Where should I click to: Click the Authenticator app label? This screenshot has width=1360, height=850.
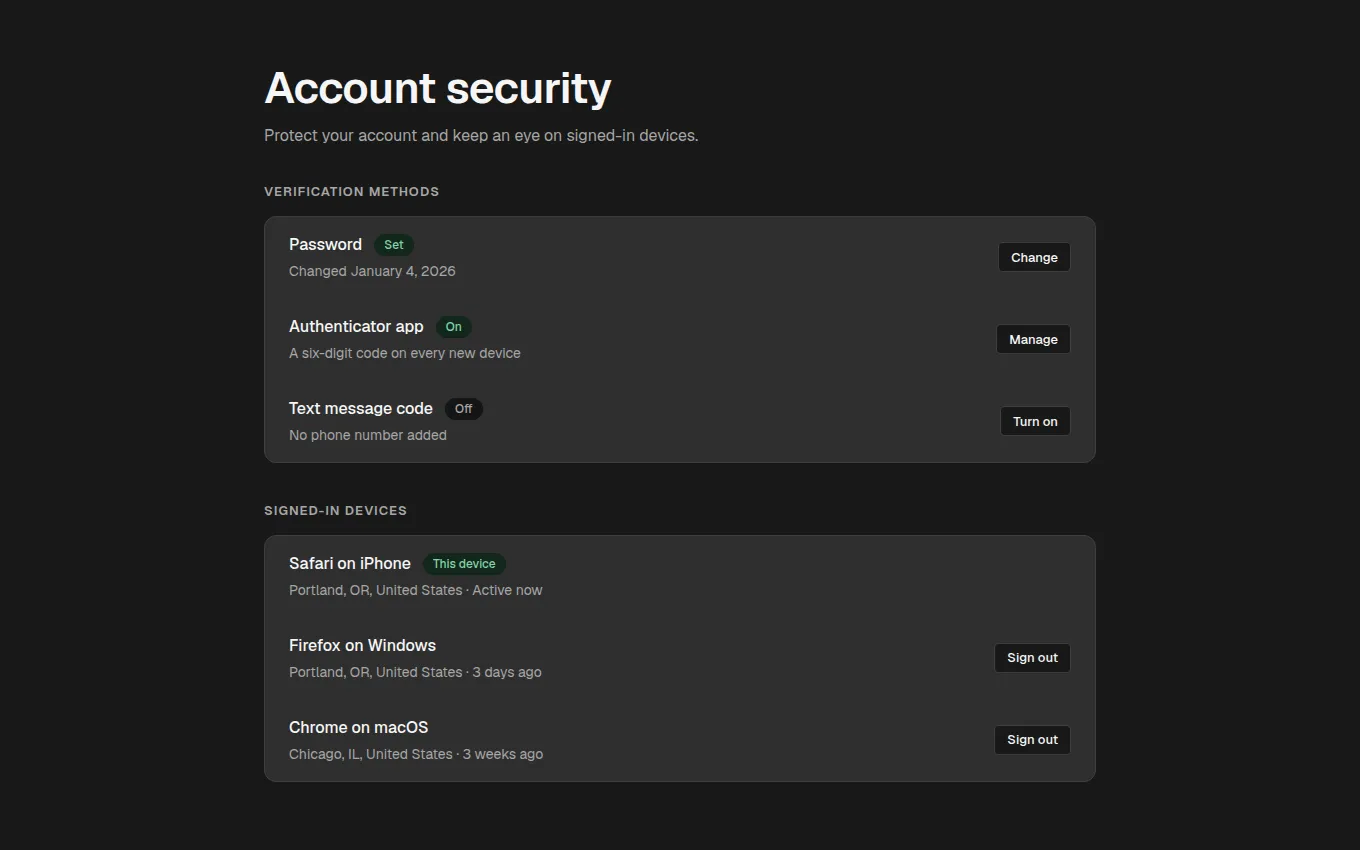coord(356,326)
